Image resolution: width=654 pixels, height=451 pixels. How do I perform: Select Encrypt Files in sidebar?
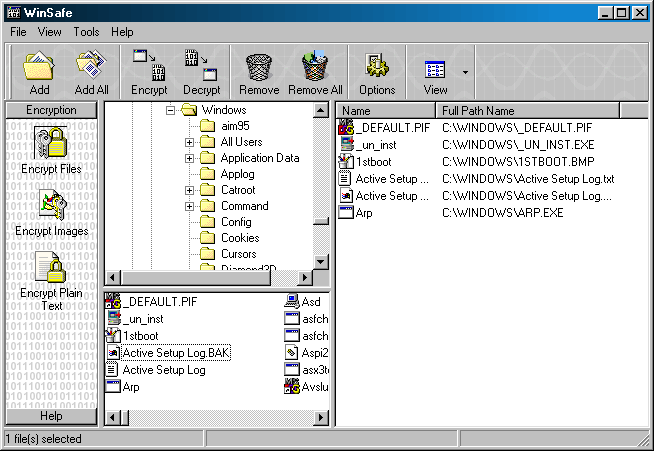[x=51, y=151]
